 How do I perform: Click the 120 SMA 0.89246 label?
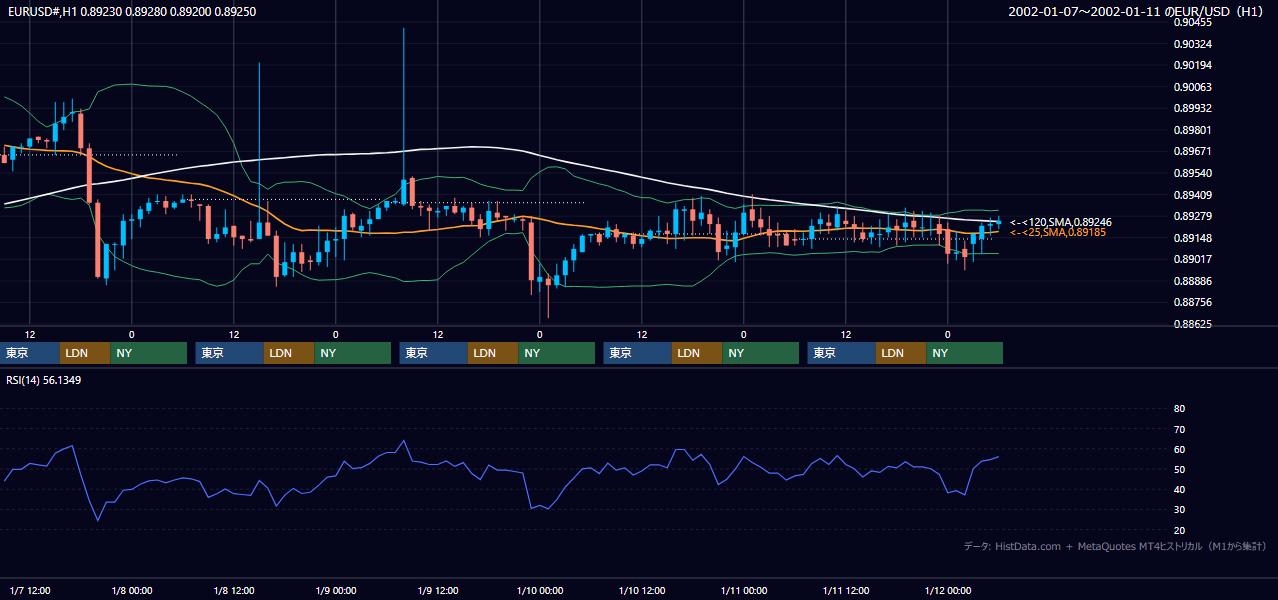(1061, 222)
